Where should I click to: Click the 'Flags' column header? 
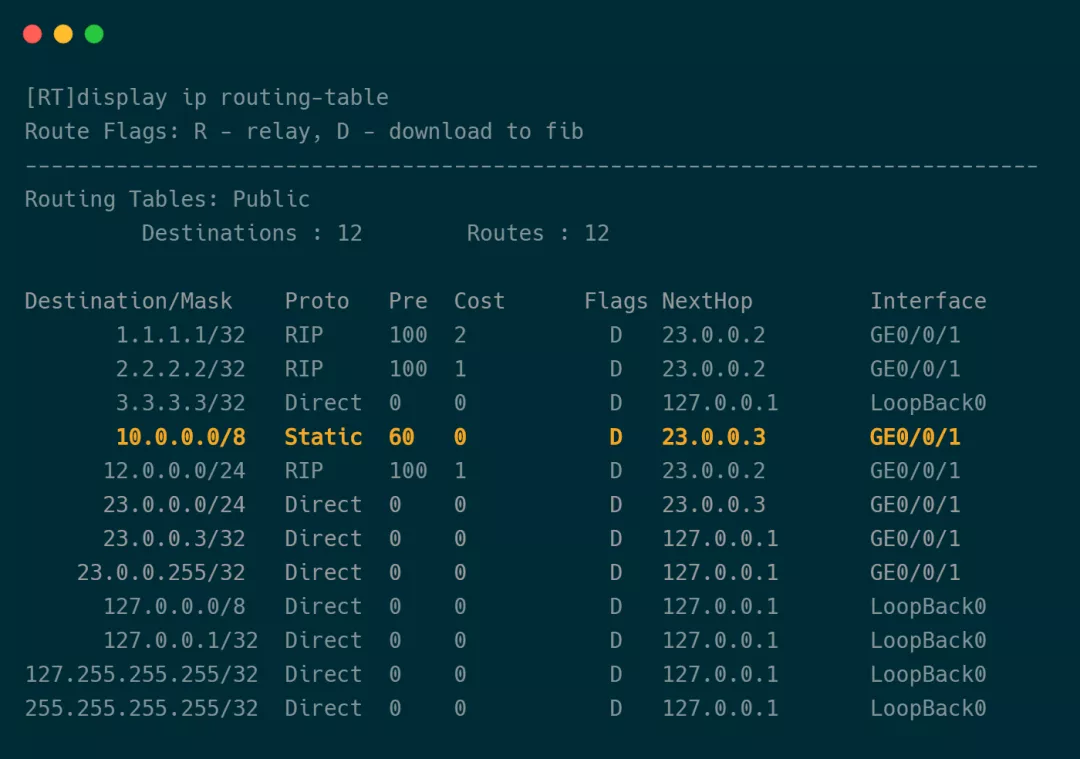[x=616, y=301]
